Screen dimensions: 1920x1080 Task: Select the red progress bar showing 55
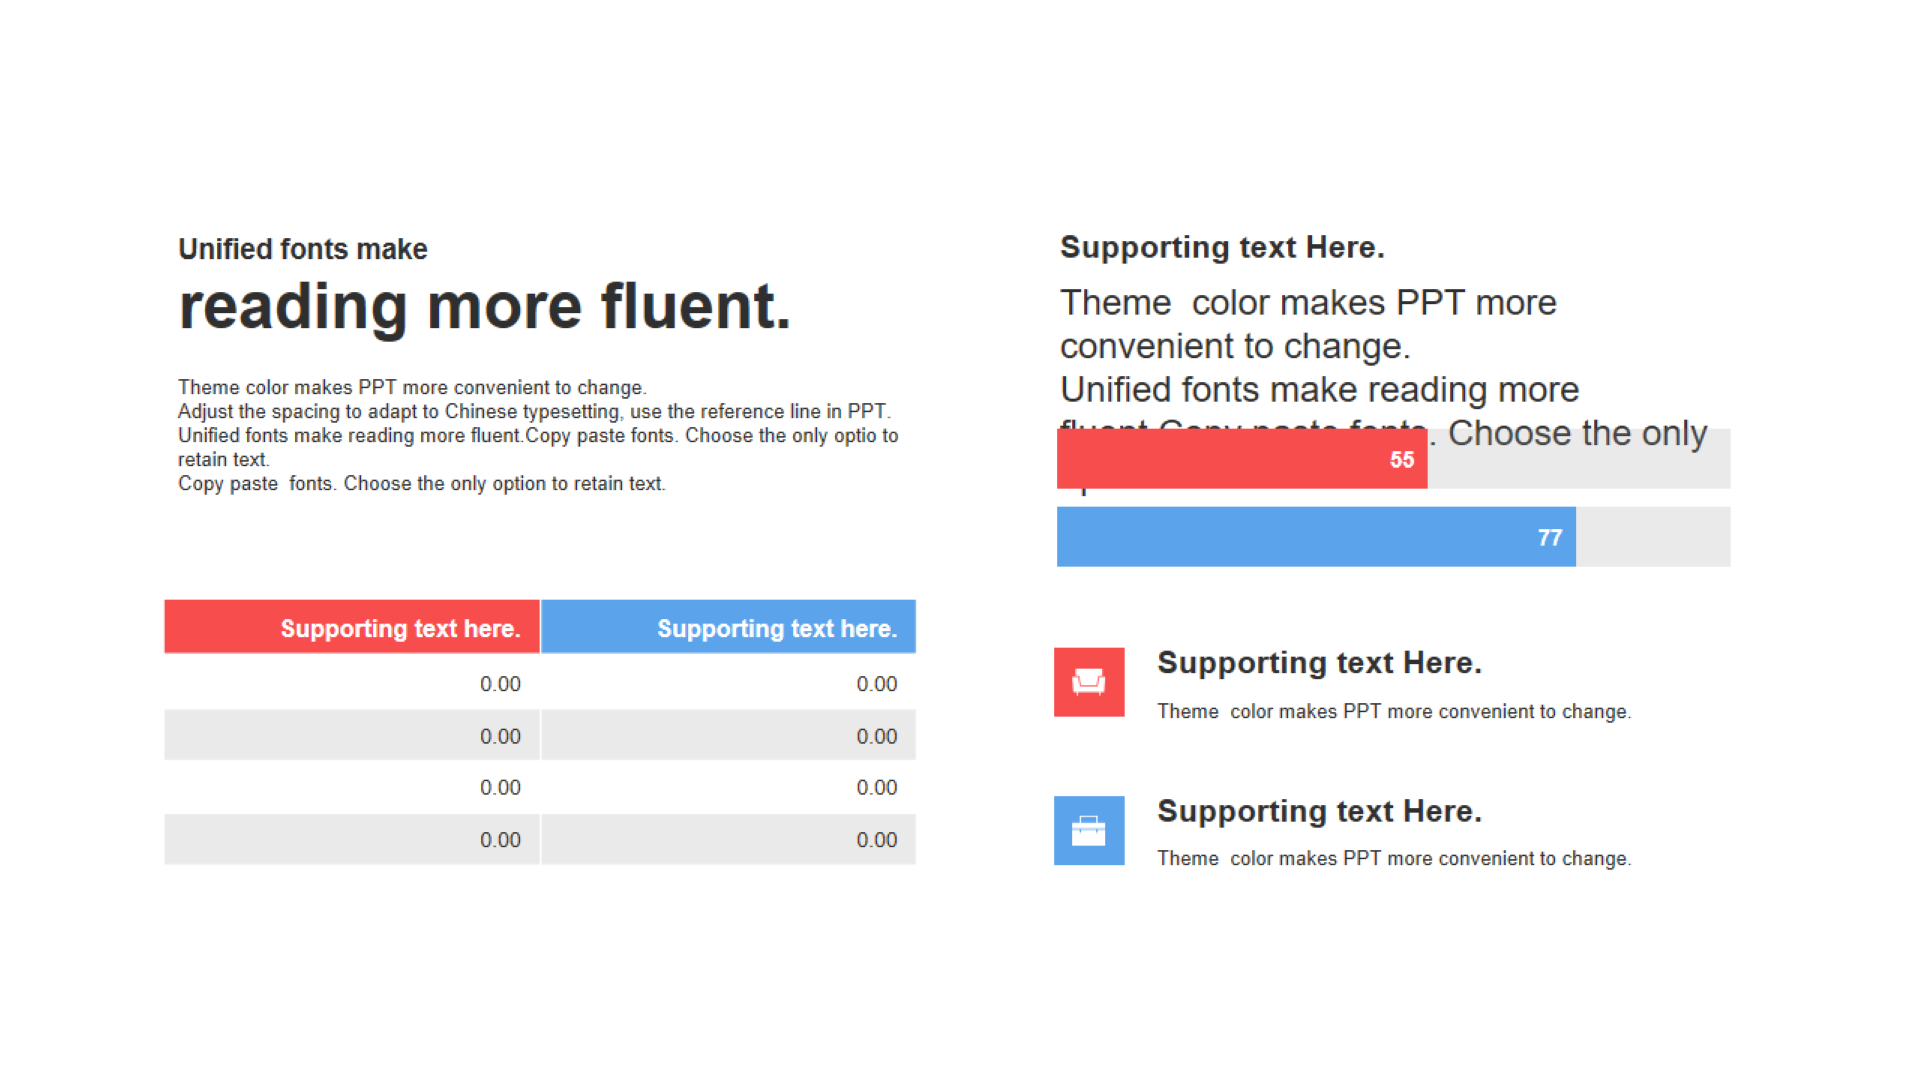point(1242,459)
